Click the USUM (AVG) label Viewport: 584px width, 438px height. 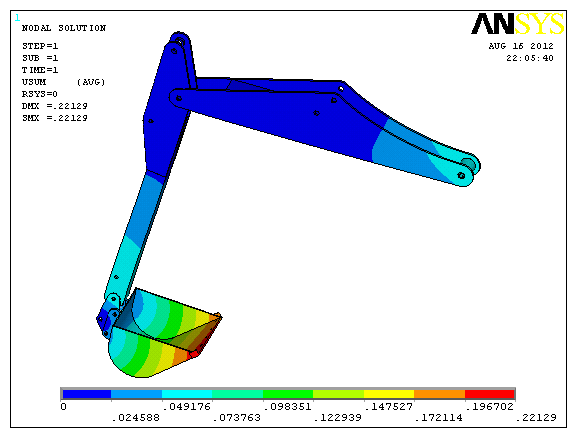(63, 82)
